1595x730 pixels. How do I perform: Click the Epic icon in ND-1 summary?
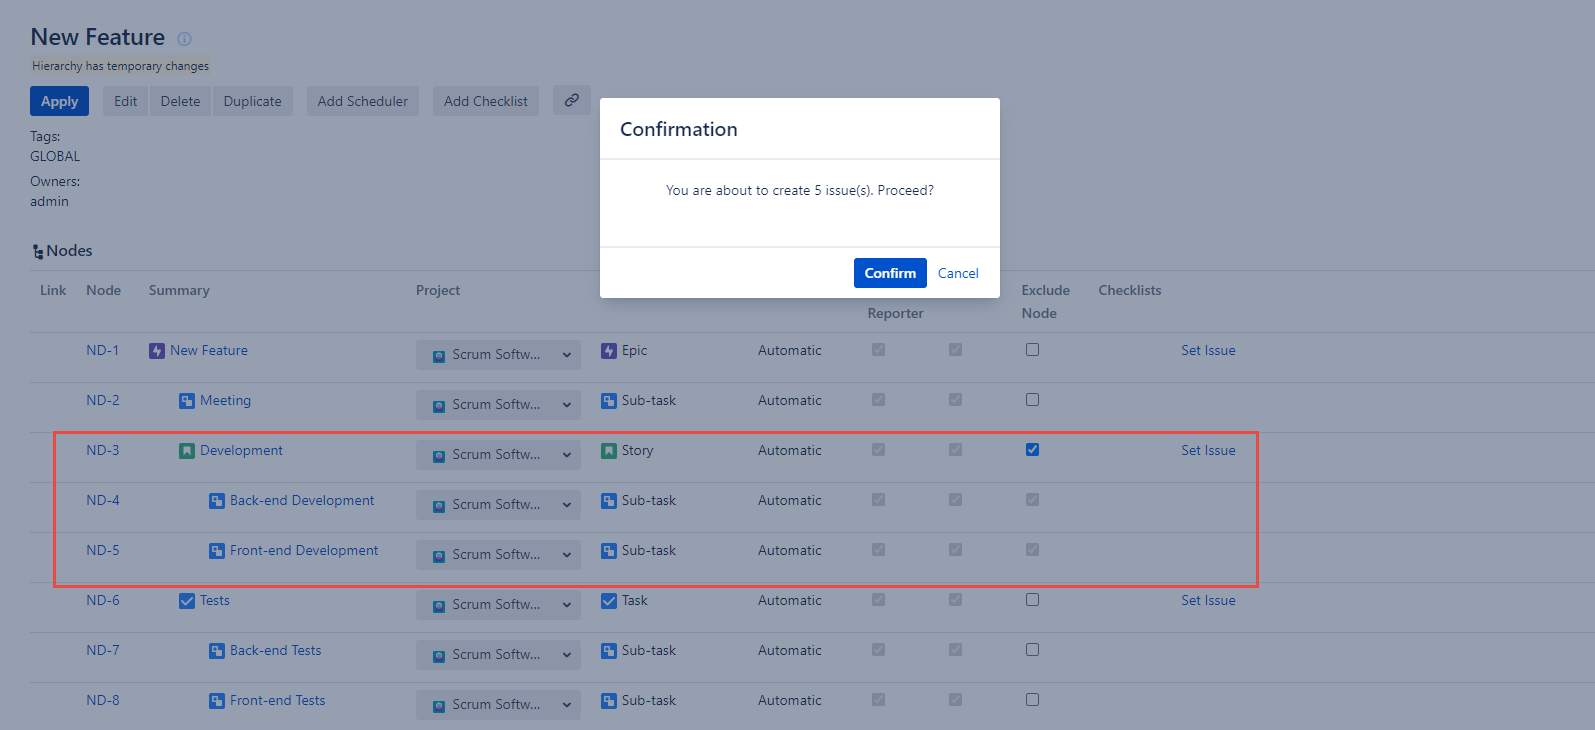click(x=157, y=351)
